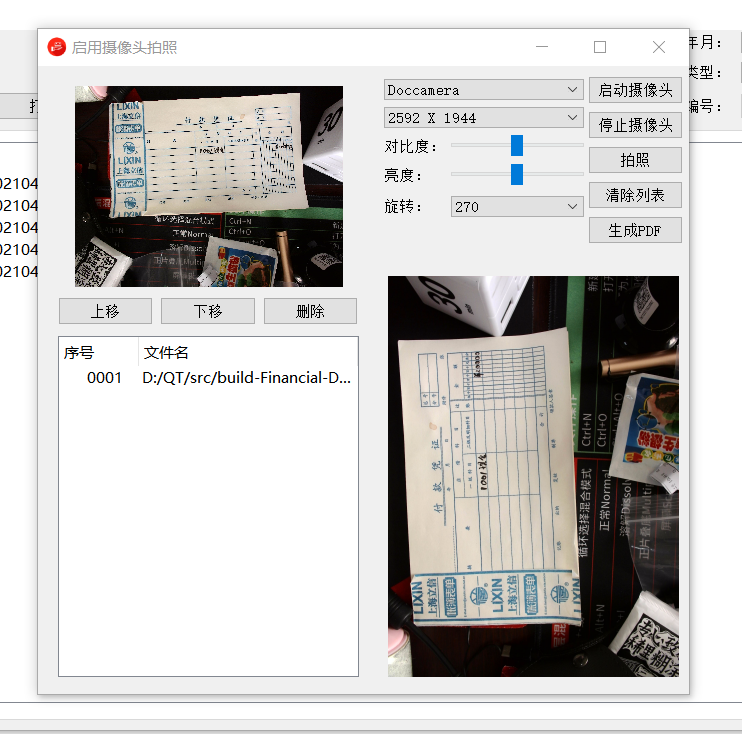Clear the list with 清除列表
Viewport: 742px width, 734px height.
[635, 195]
